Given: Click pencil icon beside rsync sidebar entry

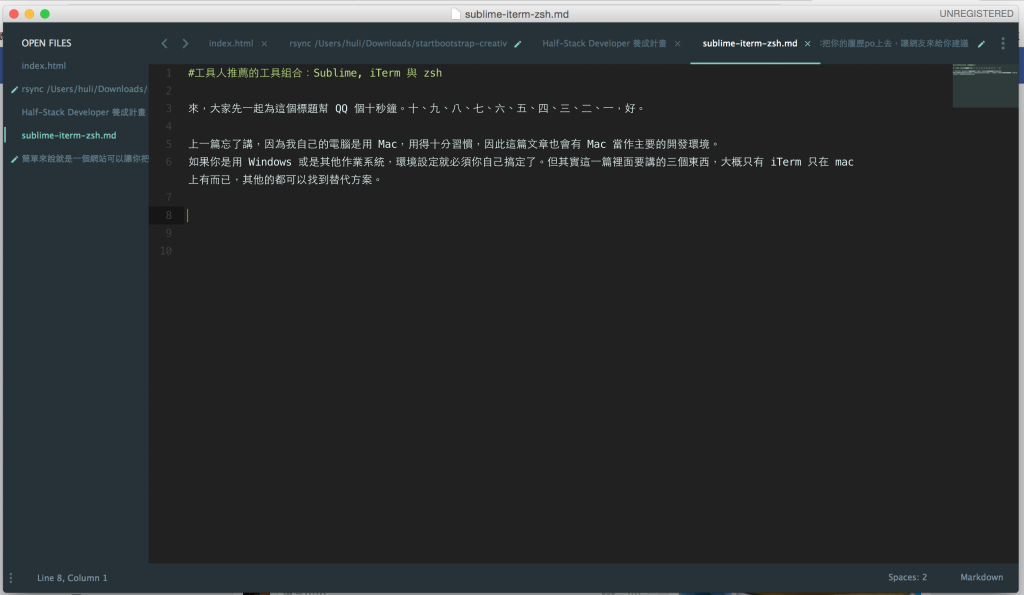Looking at the screenshot, I should [14, 89].
